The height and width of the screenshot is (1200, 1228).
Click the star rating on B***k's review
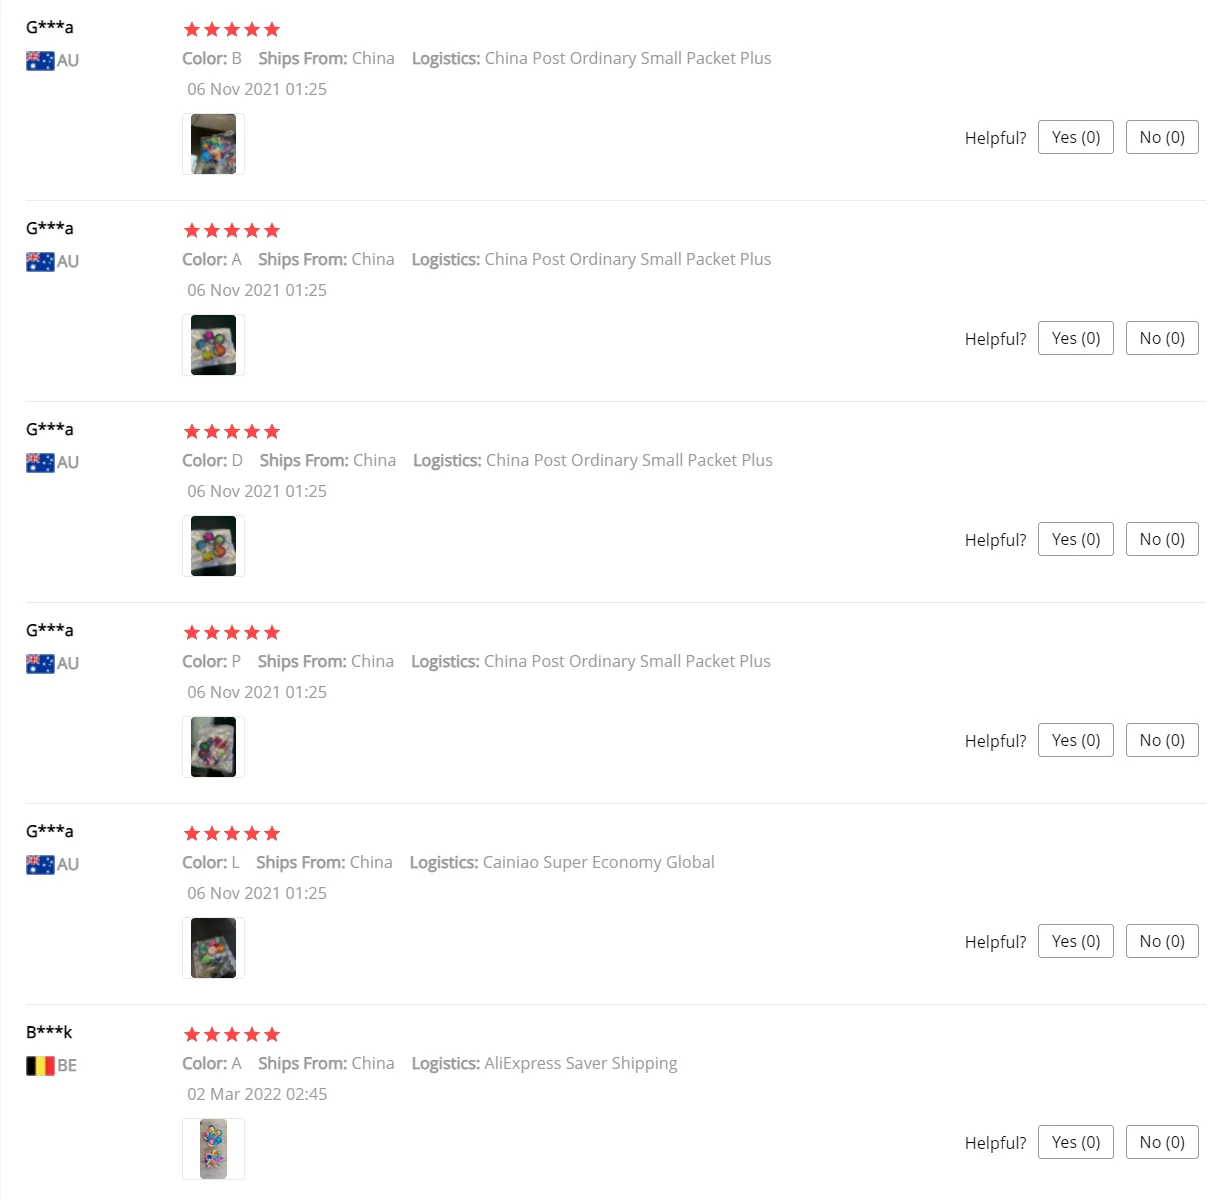coord(232,1035)
